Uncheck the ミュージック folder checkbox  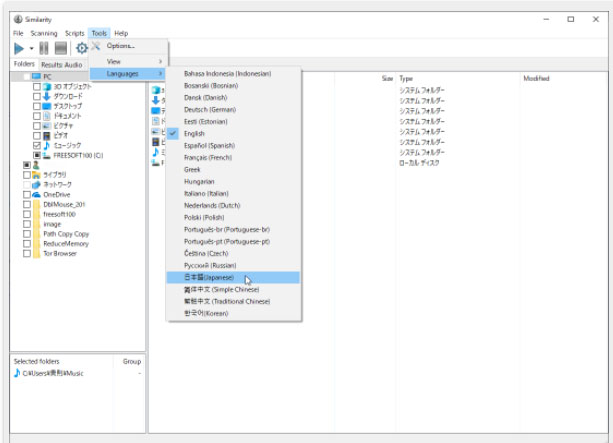(x=37, y=146)
